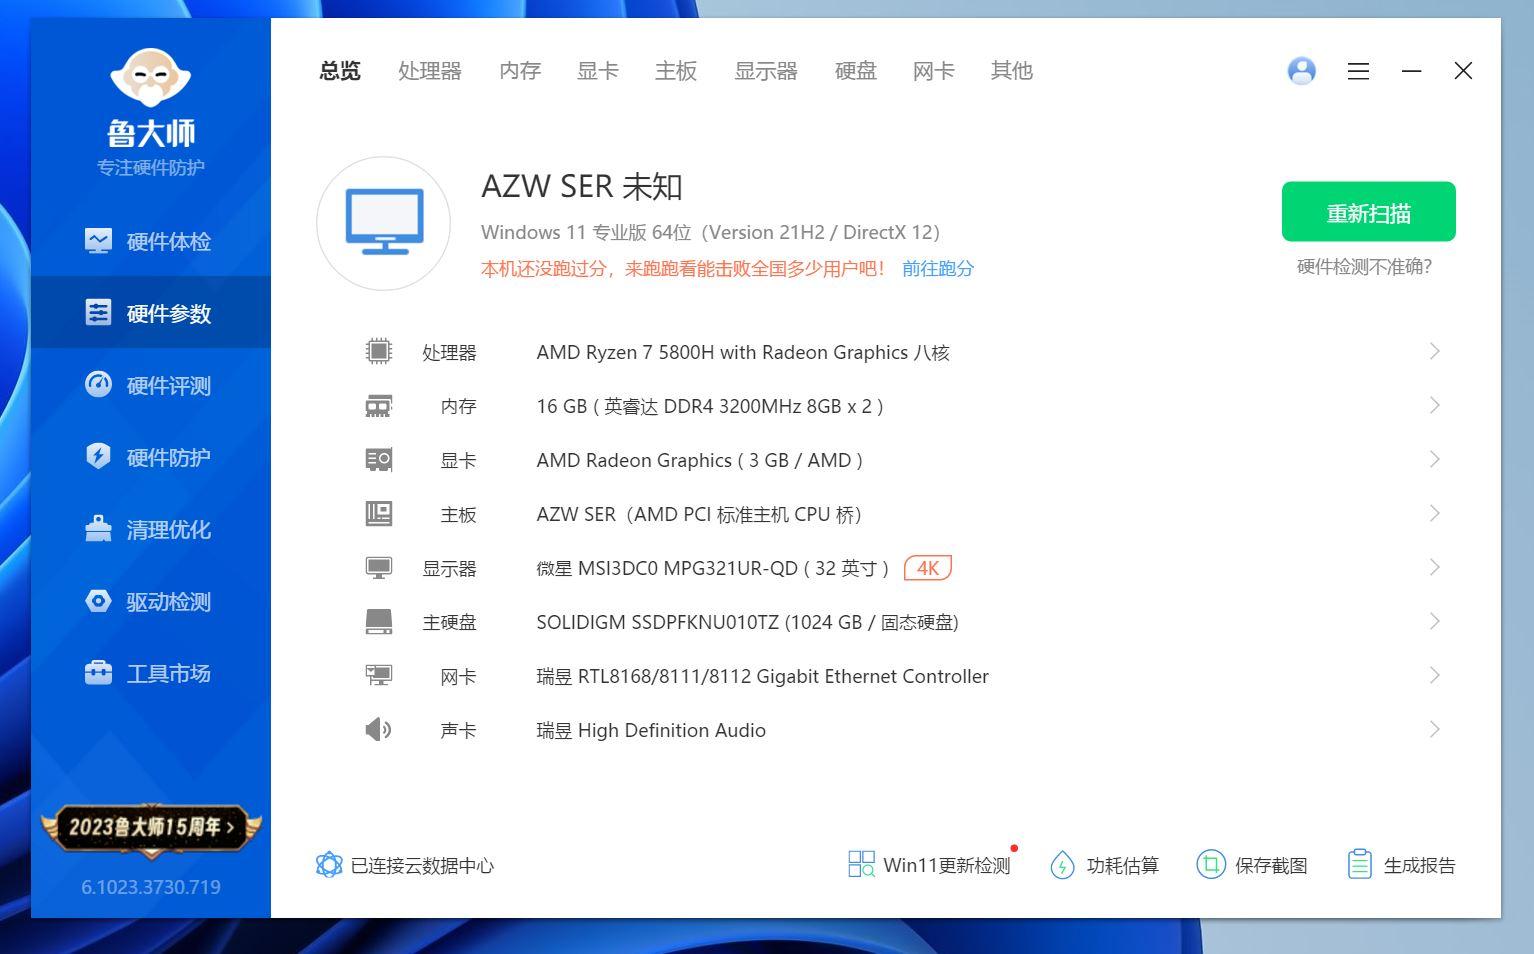This screenshot has width=1534, height=954.
Task: Click 已连接云数据中心 status
Action: pos(405,865)
